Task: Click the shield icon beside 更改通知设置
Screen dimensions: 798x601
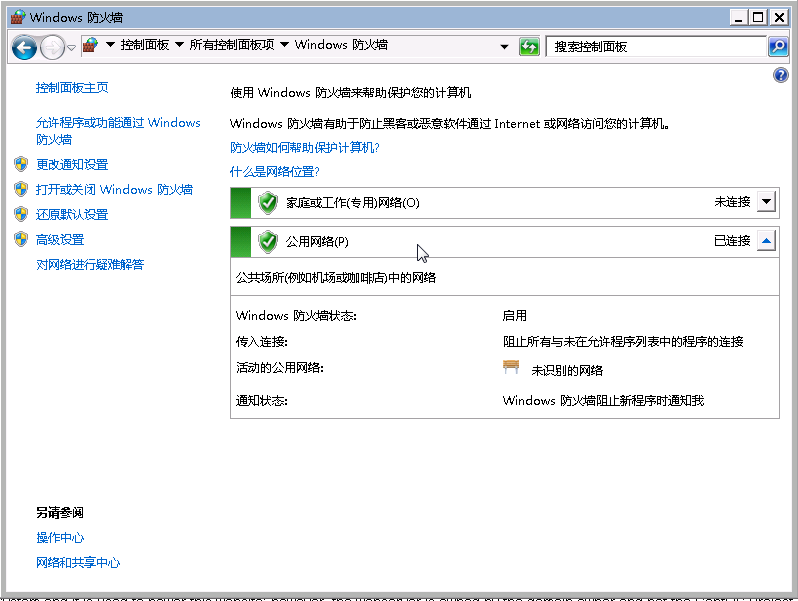Action: pyautogui.click(x=21, y=164)
